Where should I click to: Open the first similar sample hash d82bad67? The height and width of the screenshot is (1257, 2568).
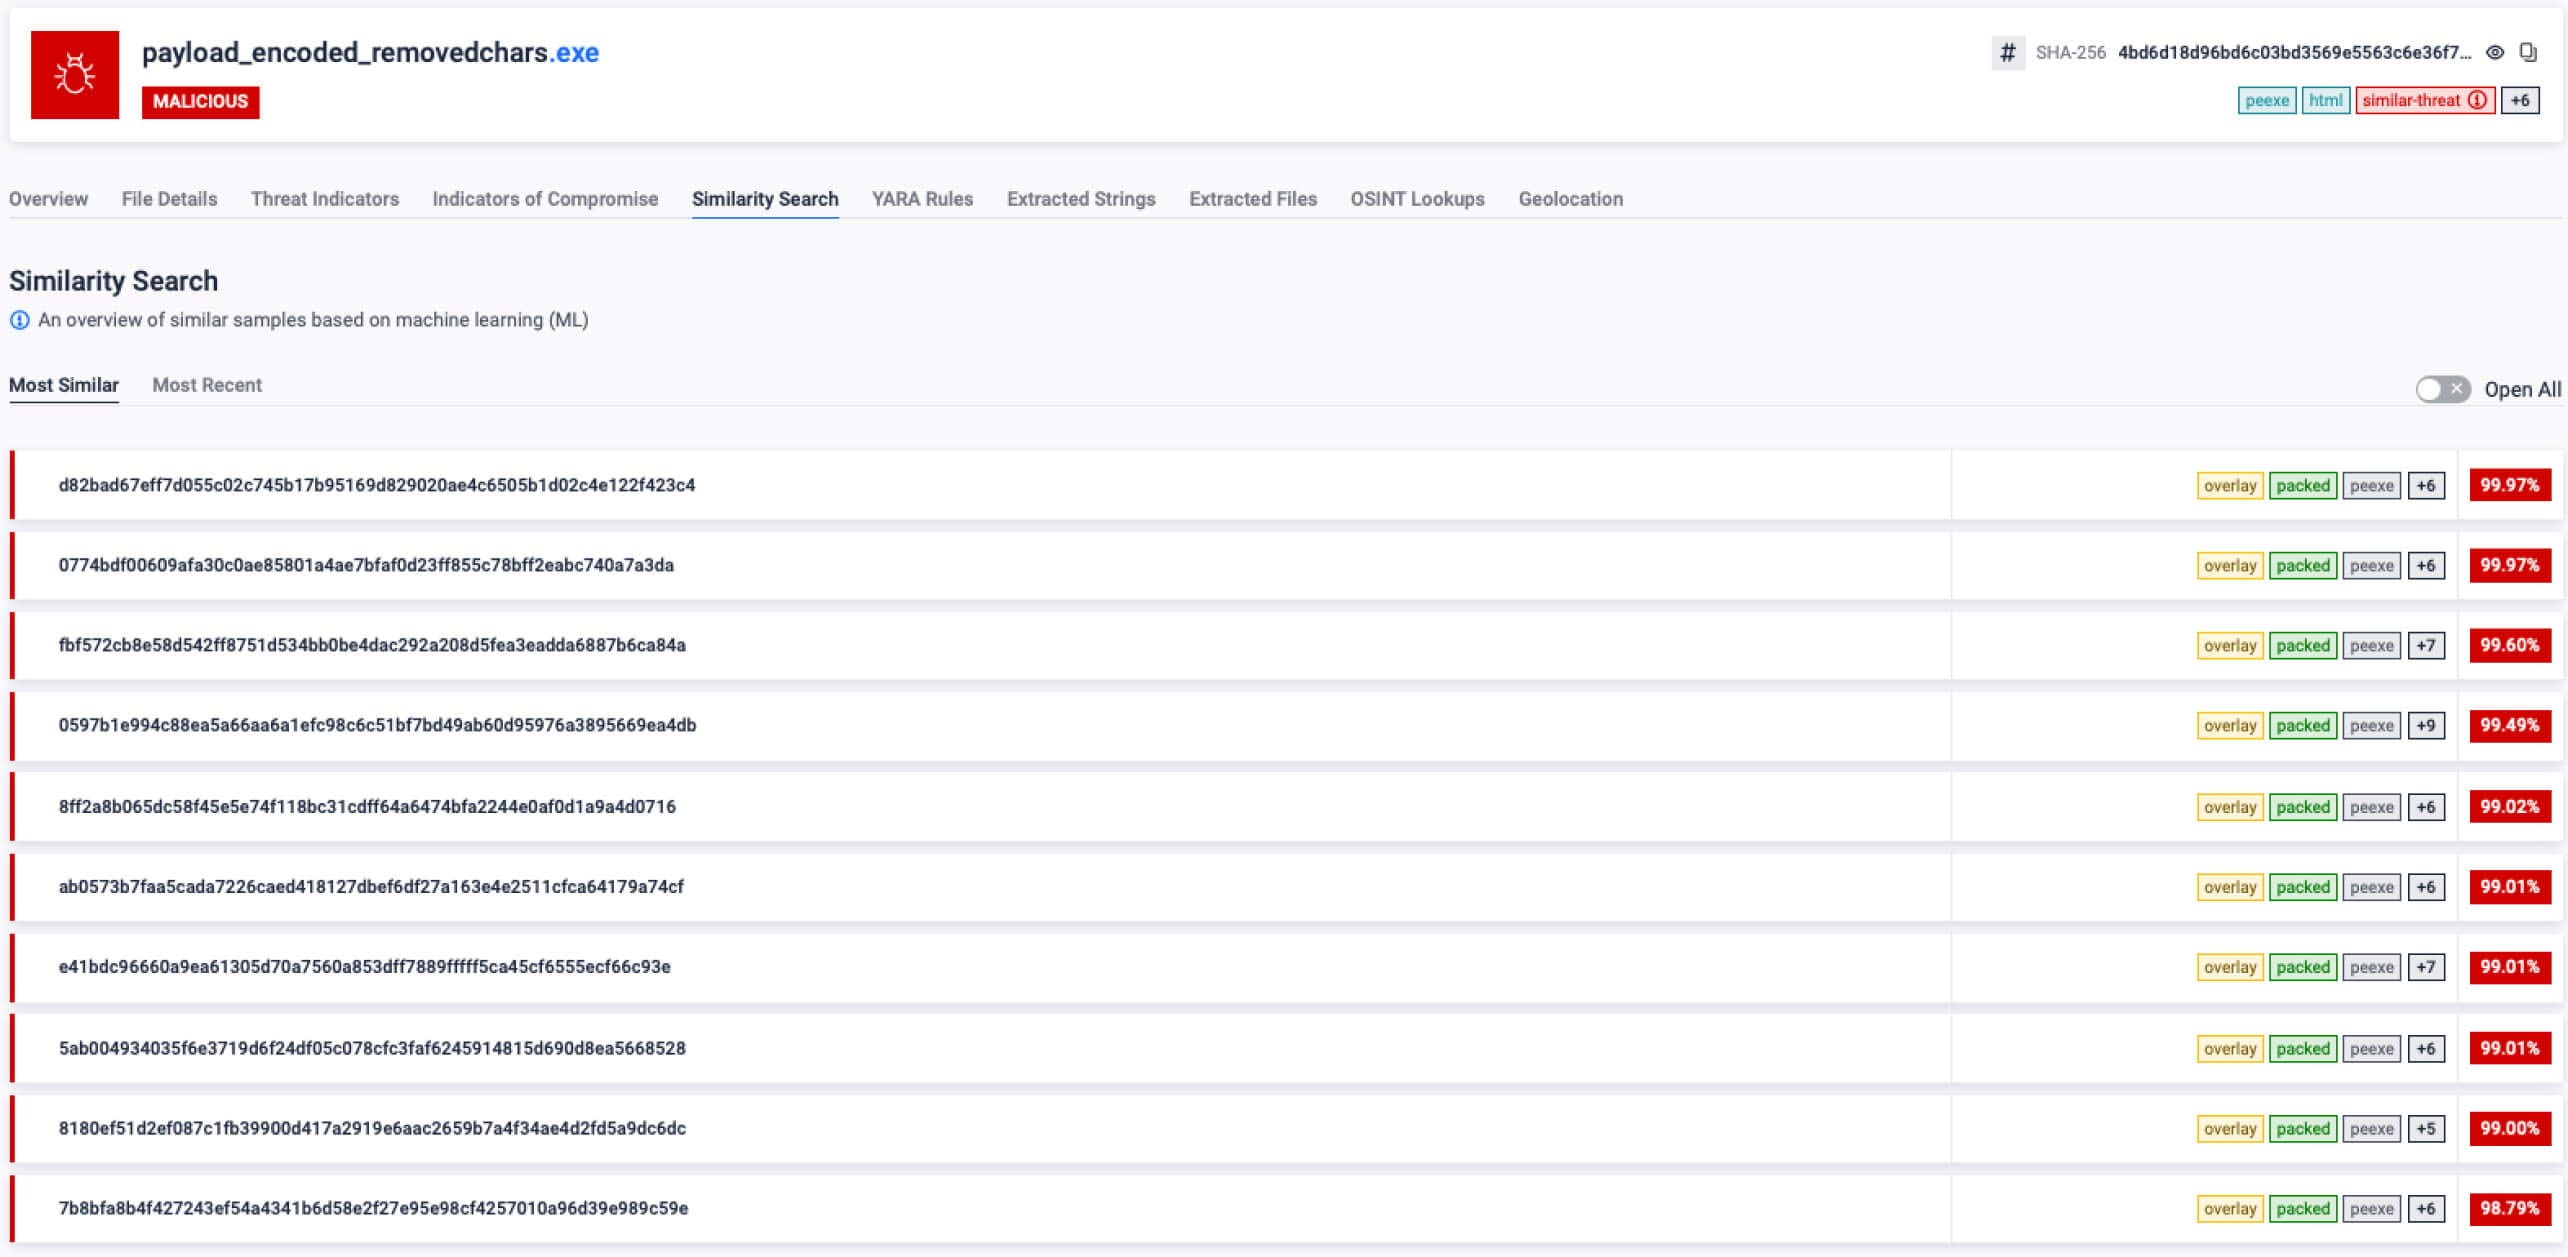(378, 485)
